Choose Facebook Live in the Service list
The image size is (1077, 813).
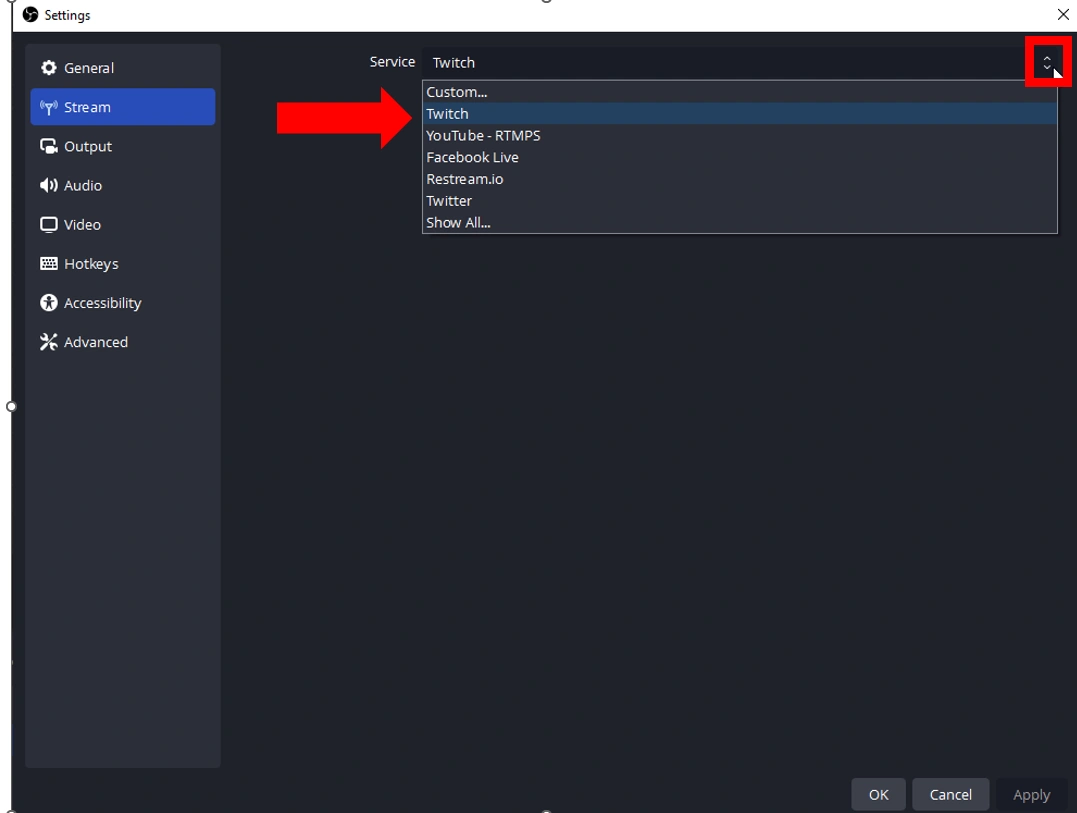[740, 157]
